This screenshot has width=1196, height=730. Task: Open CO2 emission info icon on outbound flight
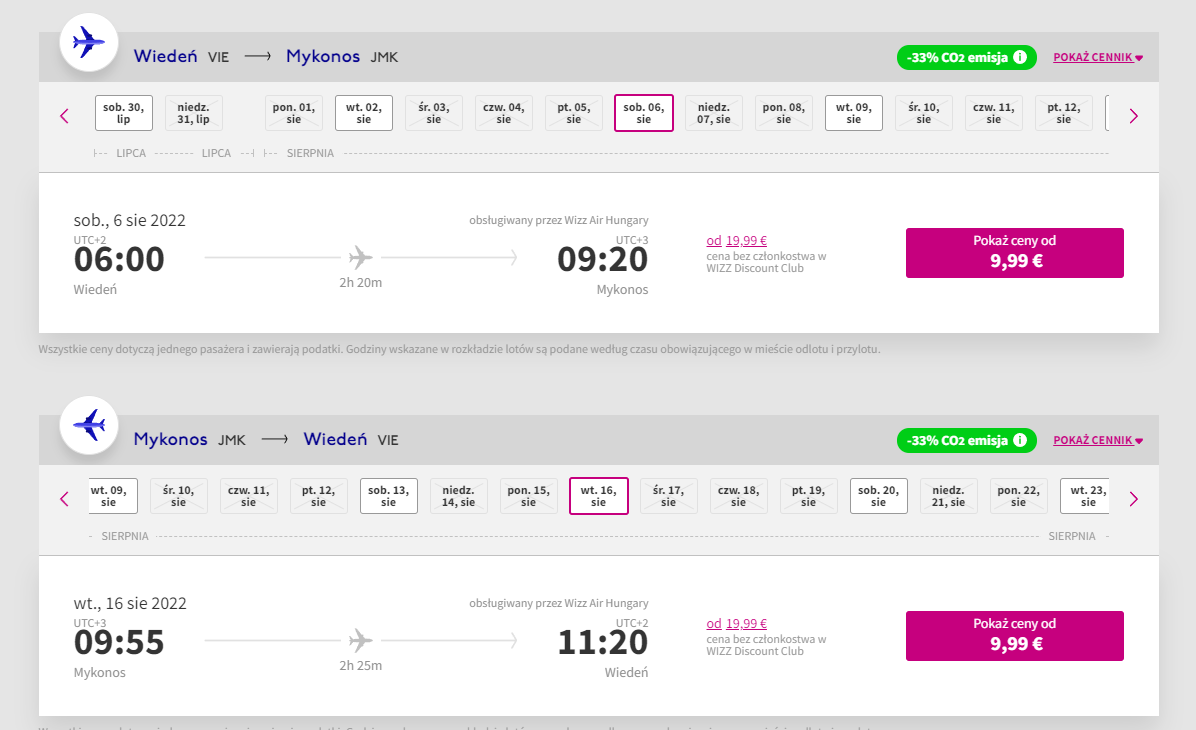point(1020,57)
